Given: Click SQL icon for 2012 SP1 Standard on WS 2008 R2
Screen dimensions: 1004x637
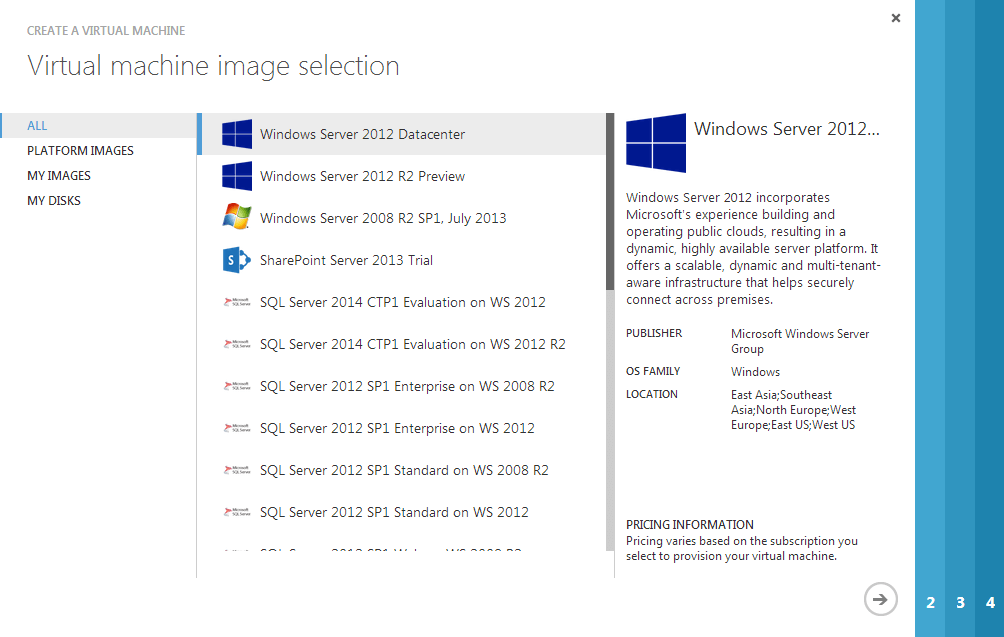Looking at the screenshot, I should pos(237,470).
